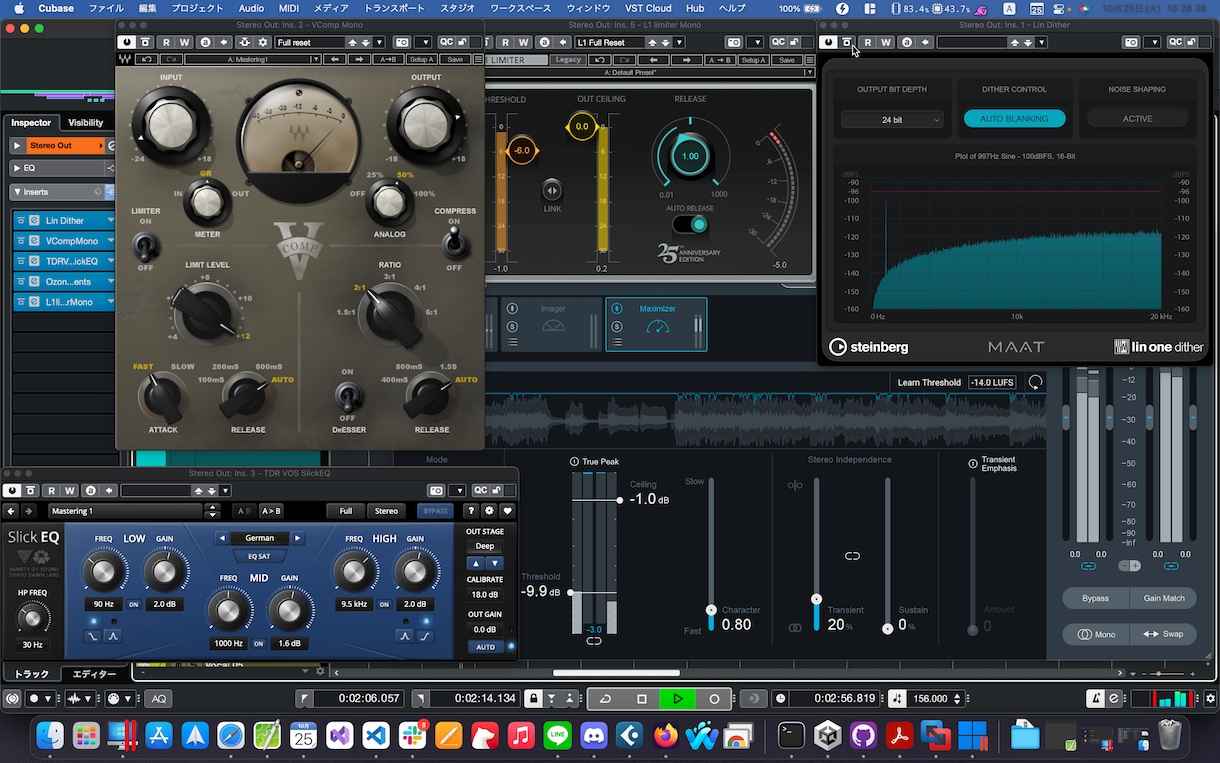Open LINE app from the Dock
The image size is (1220, 763).
click(x=557, y=736)
